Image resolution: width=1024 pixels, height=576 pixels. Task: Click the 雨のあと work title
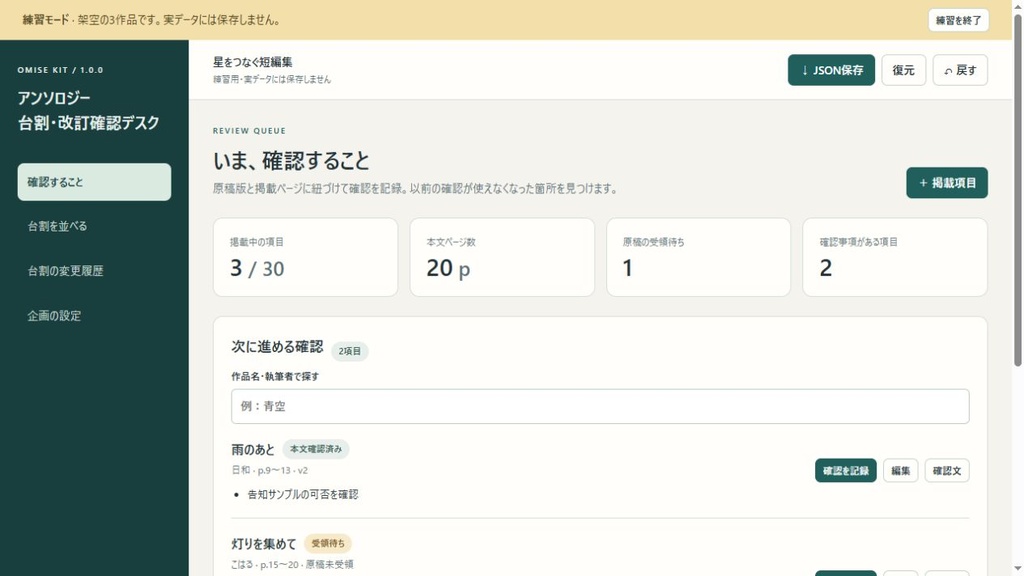[x=253, y=449]
